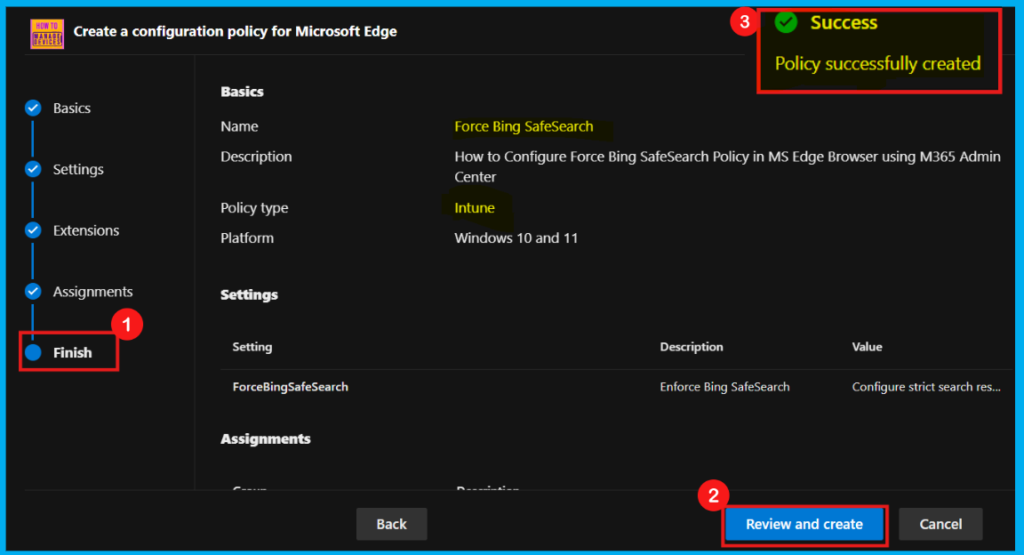Viewport: 1024px width, 555px height.
Task: Click the 'Name' field label
Action: click(239, 126)
